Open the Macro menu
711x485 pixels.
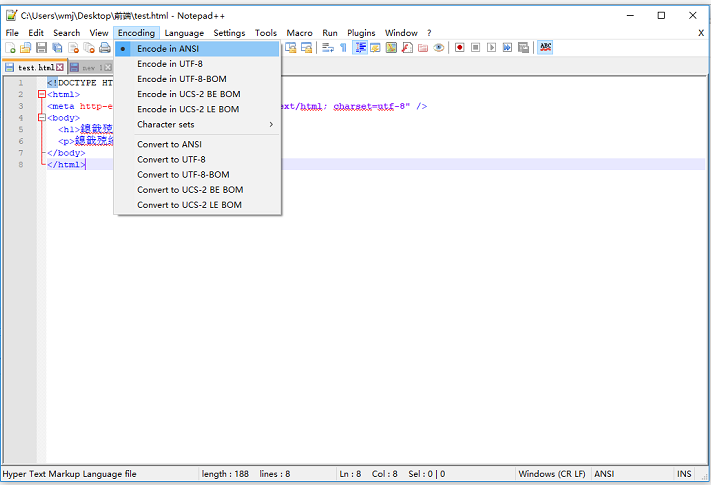[299, 33]
